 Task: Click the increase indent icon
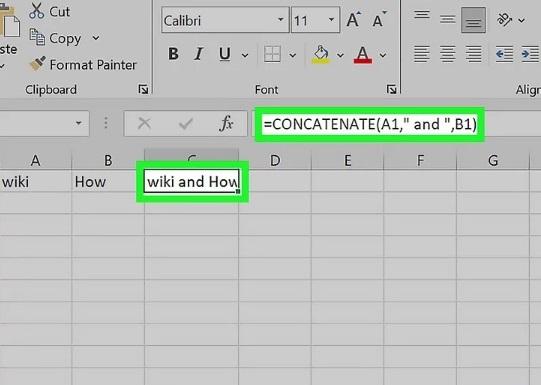(x=530, y=54)
